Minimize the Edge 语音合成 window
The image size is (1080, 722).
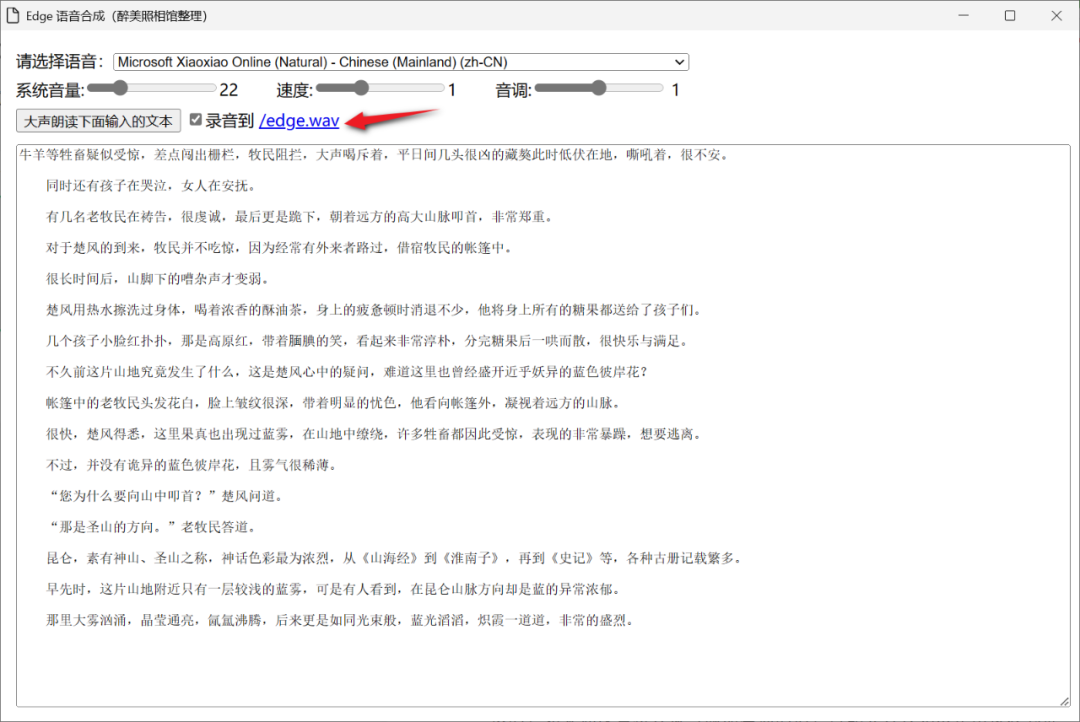961,15
